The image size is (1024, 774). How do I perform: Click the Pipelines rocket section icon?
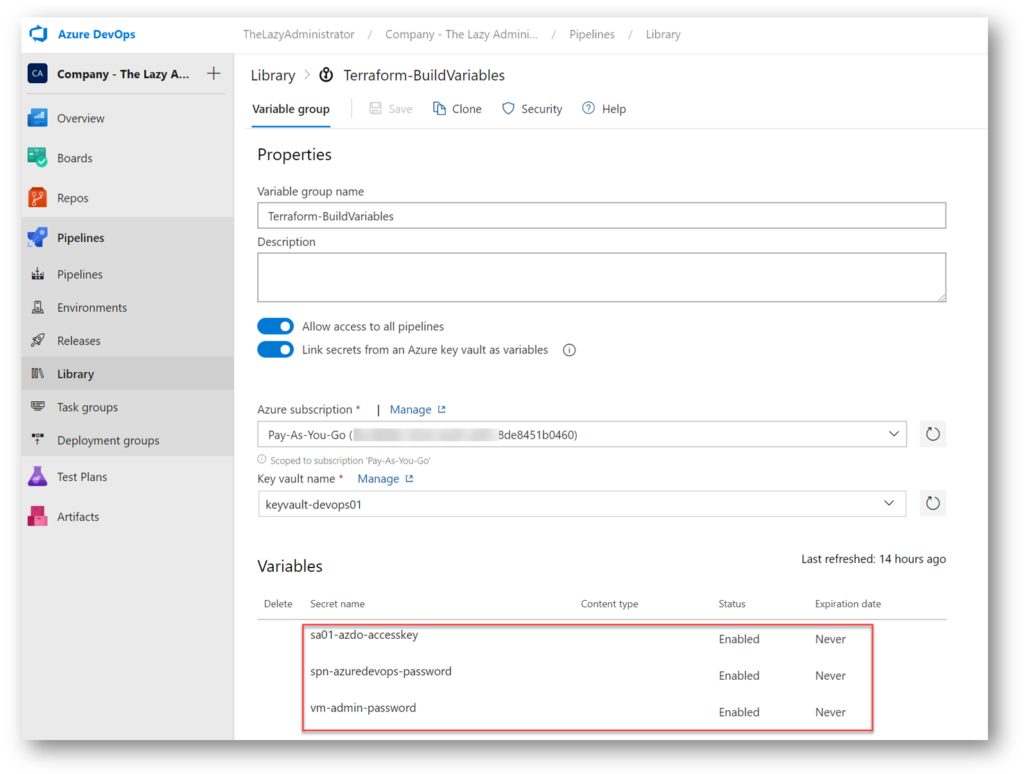point(37,238)
